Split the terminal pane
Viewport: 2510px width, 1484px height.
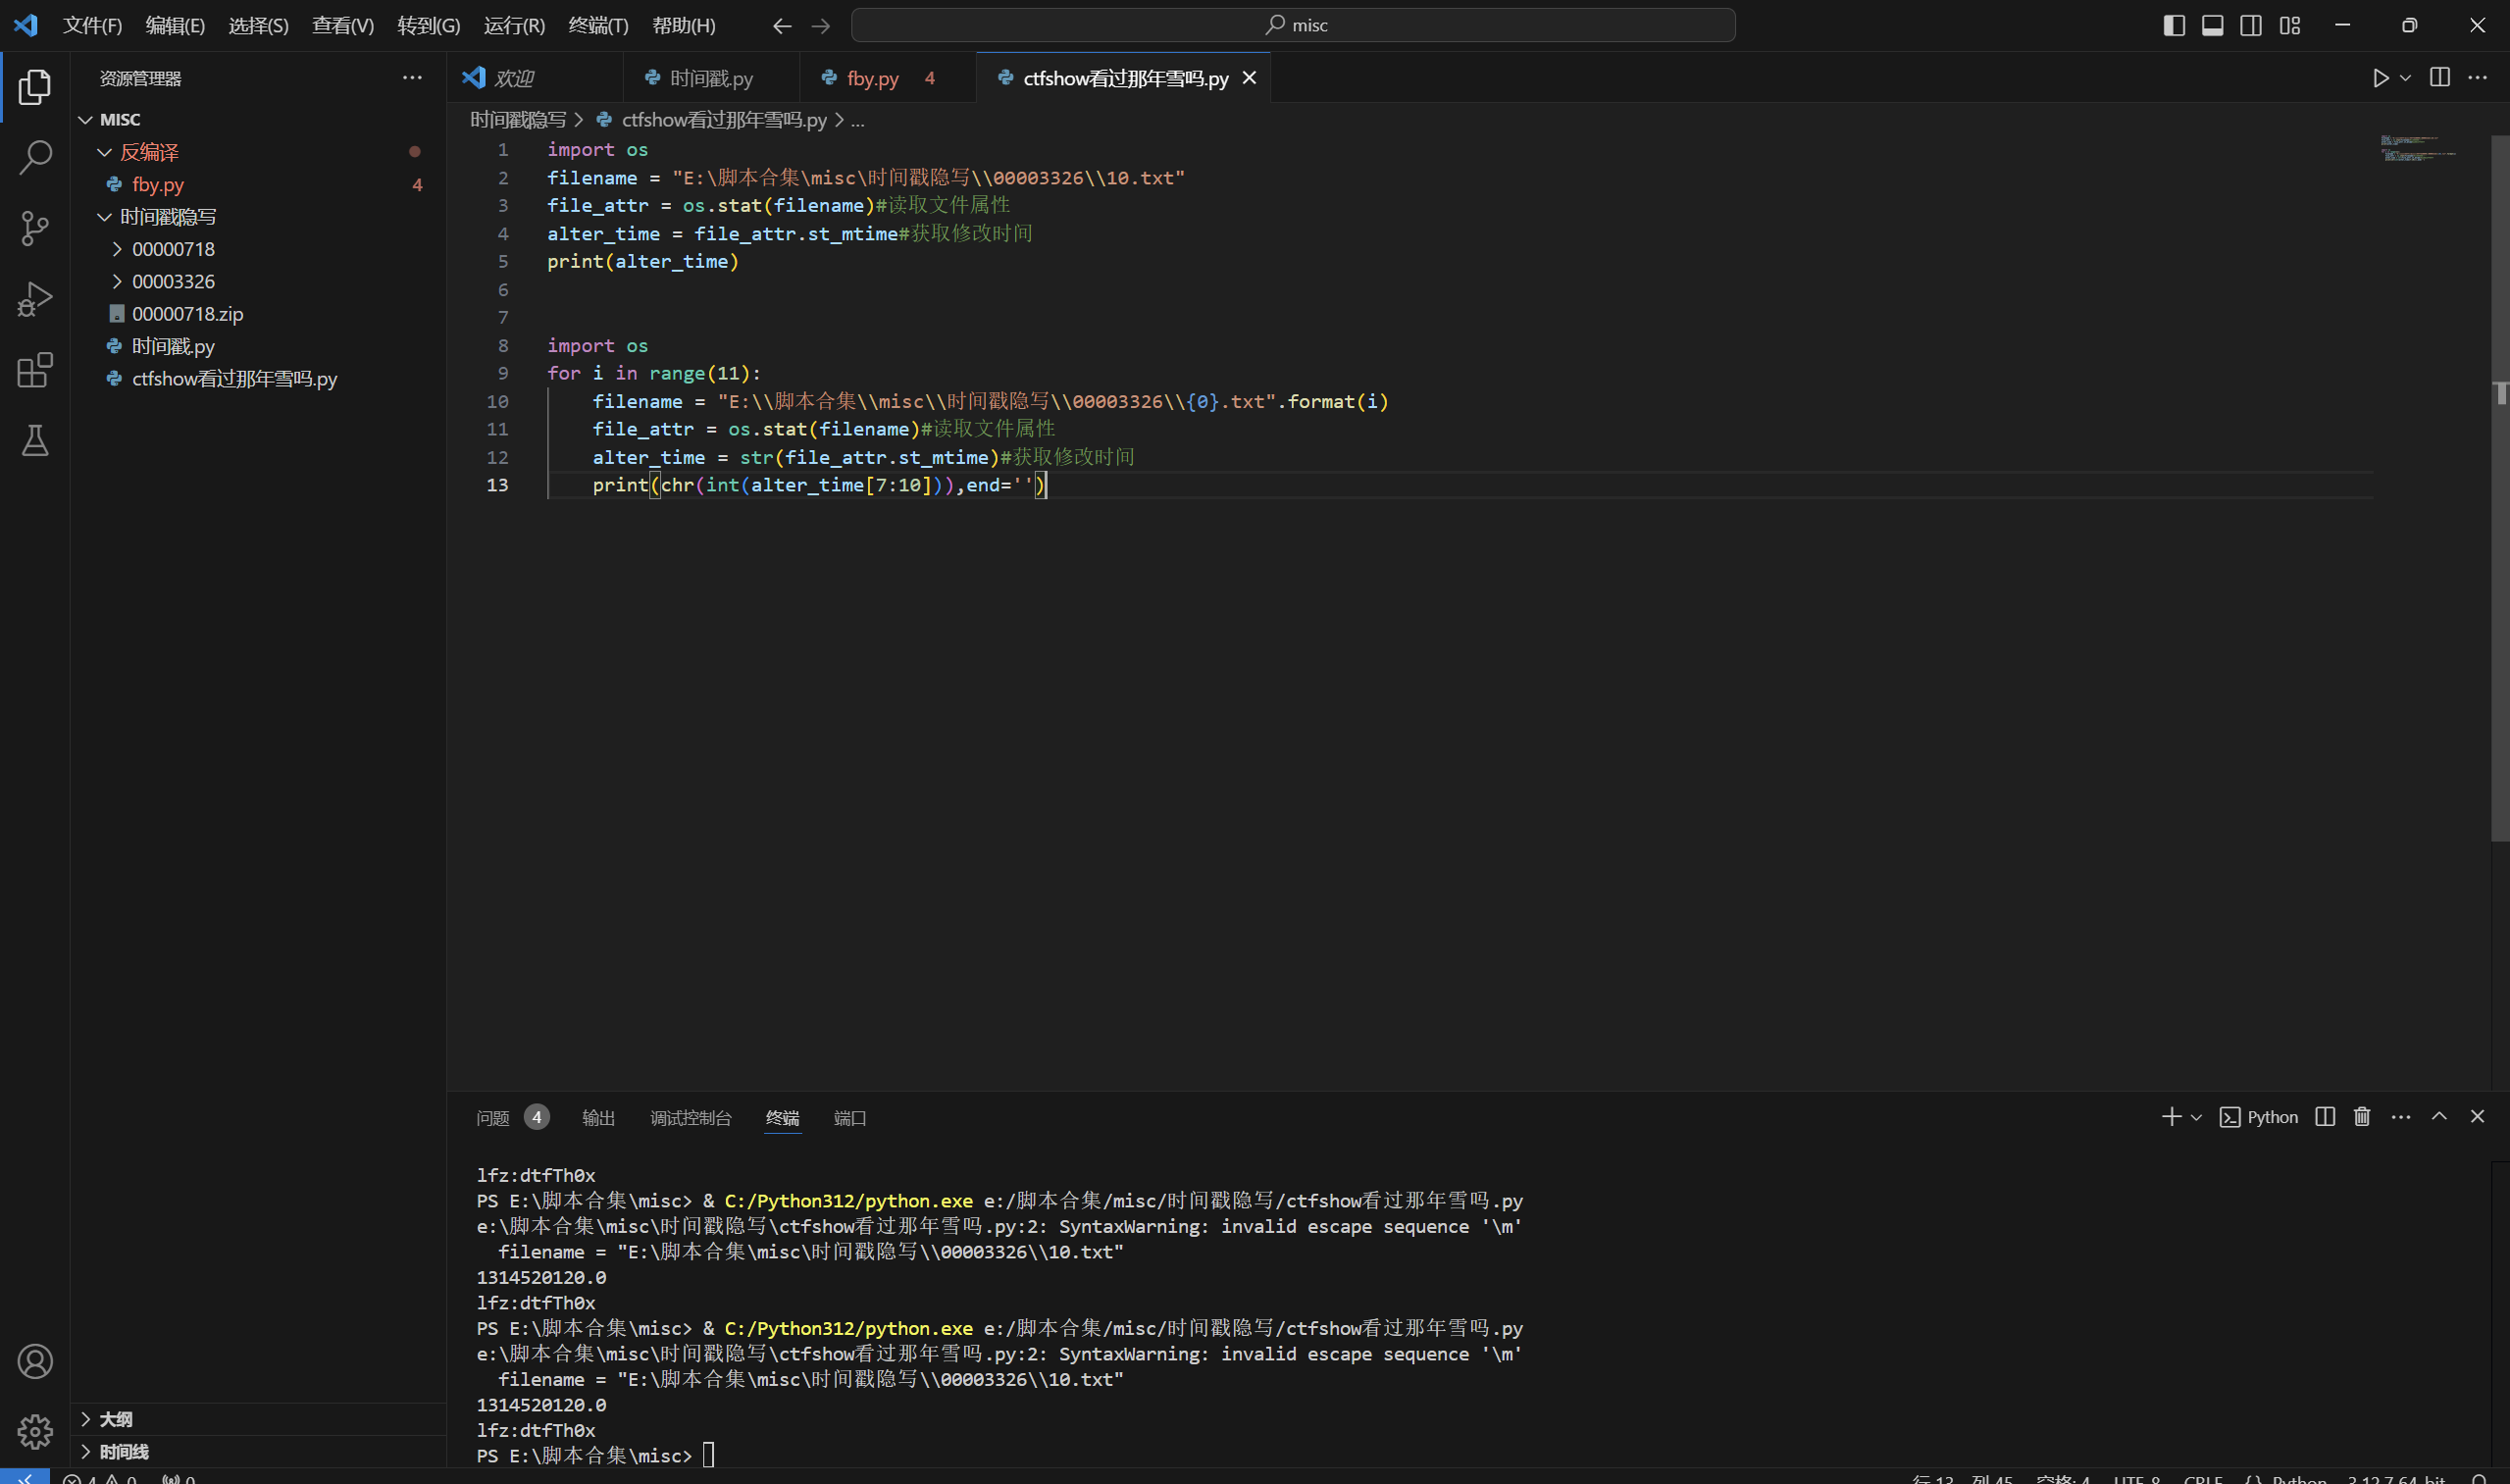click(2325, 1117)
